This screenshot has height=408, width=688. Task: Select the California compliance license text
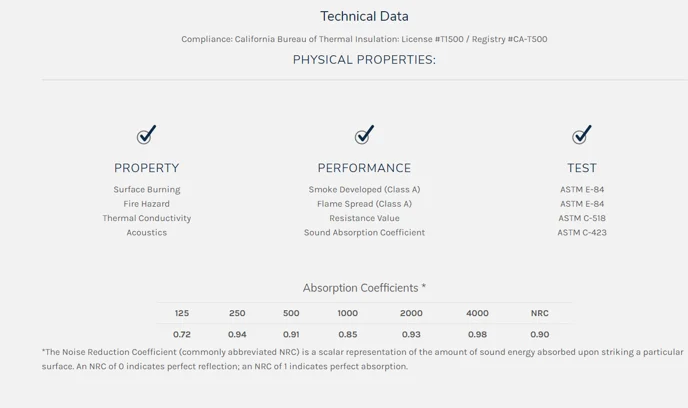point(364,39)
